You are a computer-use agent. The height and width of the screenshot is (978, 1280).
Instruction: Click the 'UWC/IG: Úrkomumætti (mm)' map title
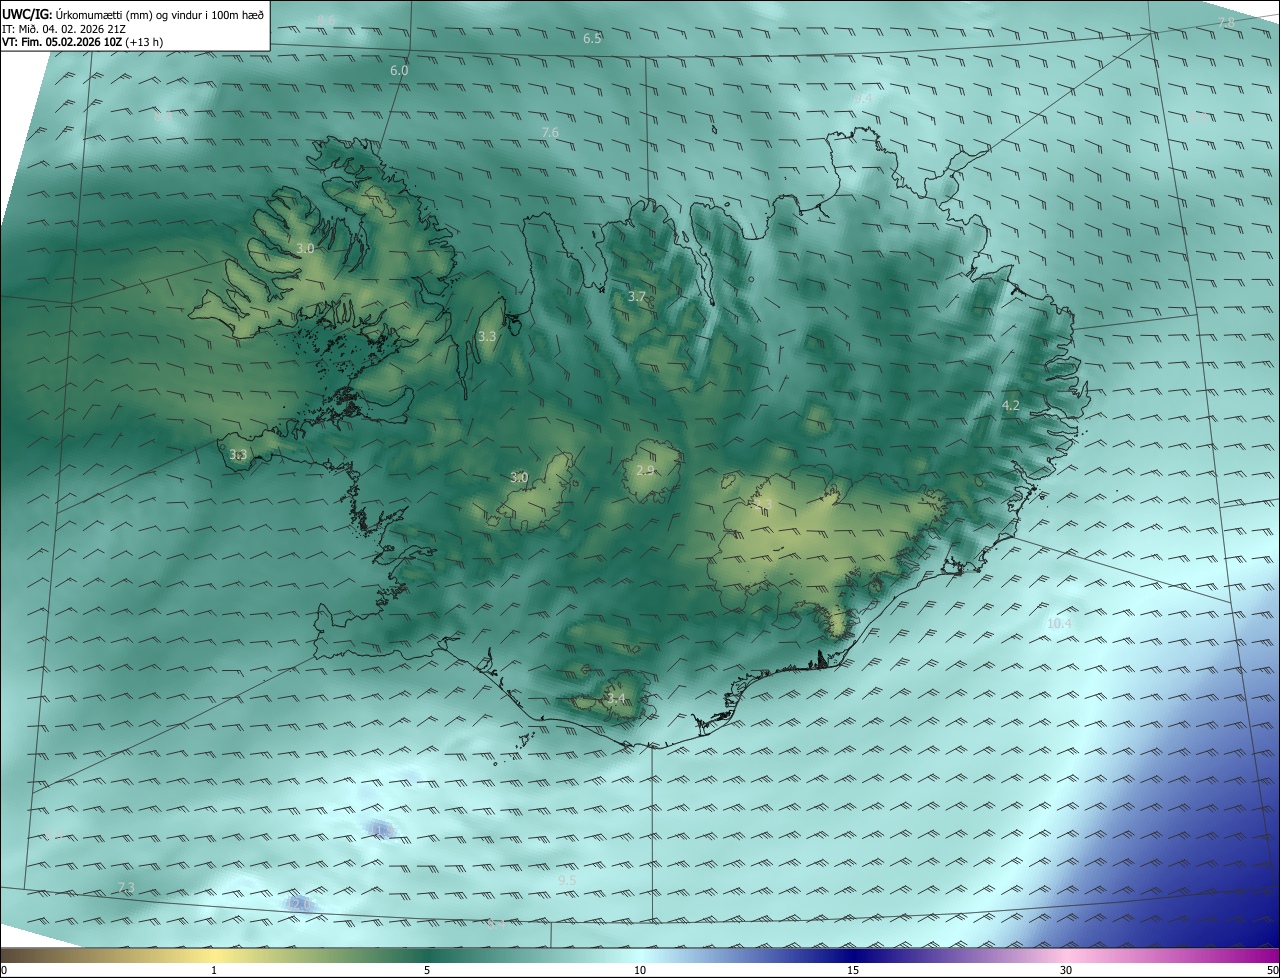(x=133, y=14)
